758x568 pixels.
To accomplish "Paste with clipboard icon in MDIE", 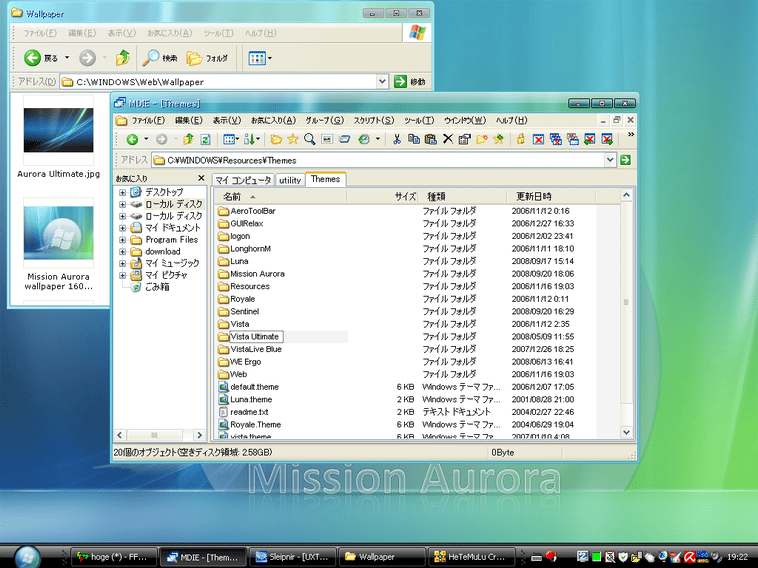I will click(x=431, y=140).
